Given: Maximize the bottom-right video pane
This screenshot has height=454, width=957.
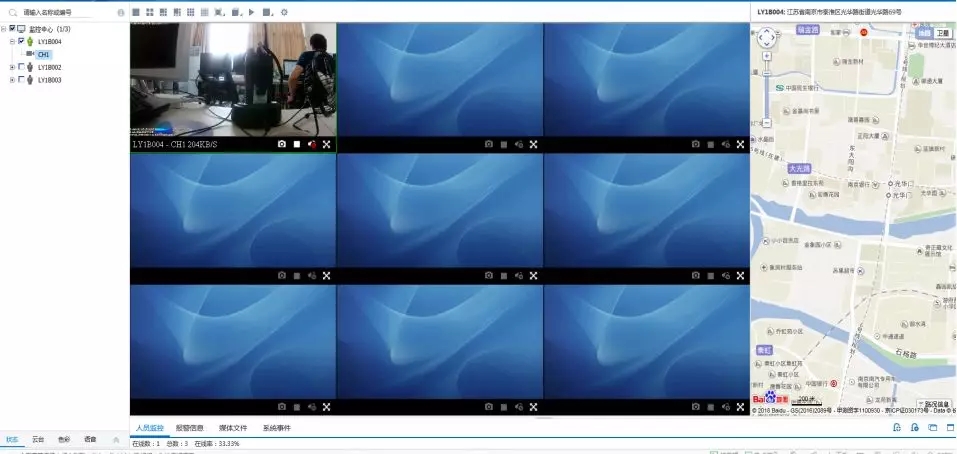Looking at the screenshot, I should (740, 406).
